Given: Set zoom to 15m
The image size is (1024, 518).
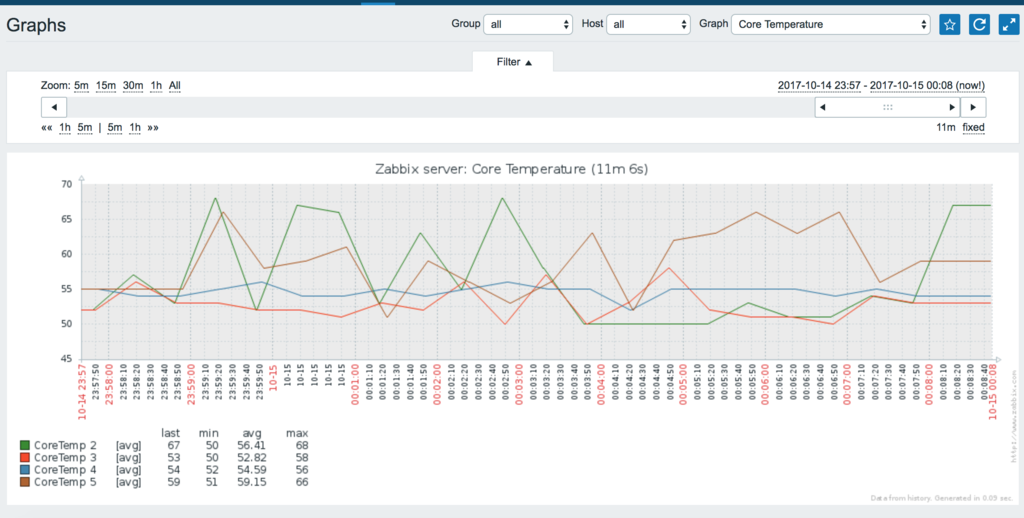Looking at the screenshot, I should coord(106,86).
